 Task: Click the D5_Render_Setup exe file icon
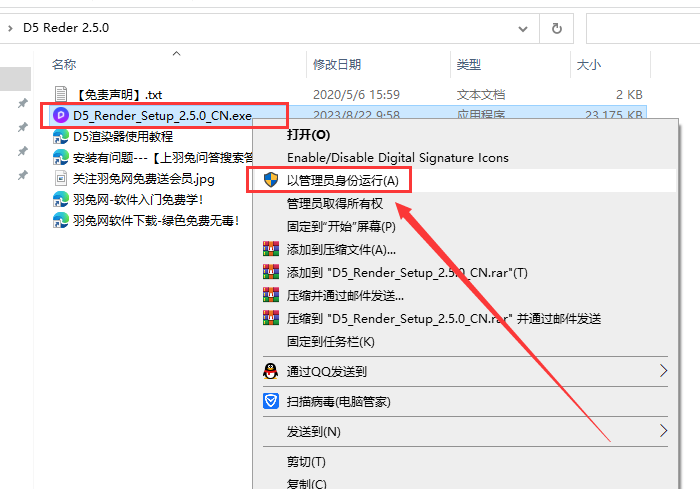(61, 116)
